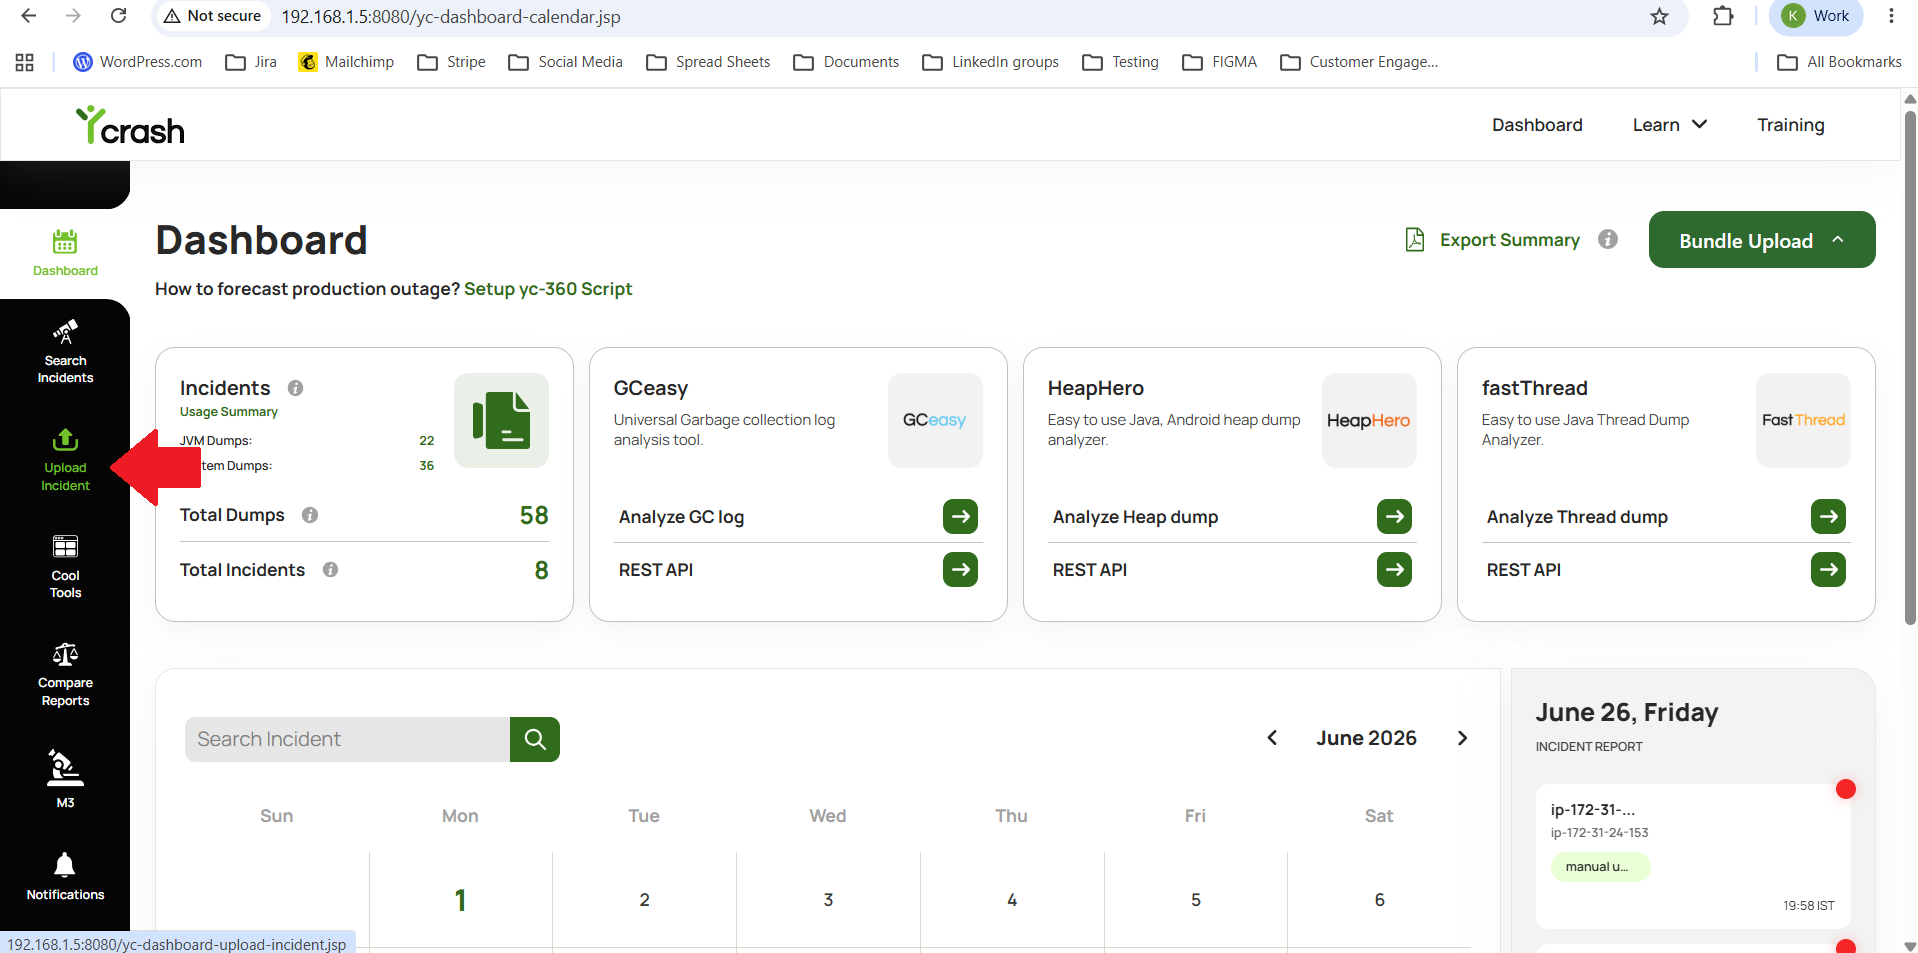Open Search Incidents from the sidebar
Screen dimensions: 1918x953
pos(65,351)
